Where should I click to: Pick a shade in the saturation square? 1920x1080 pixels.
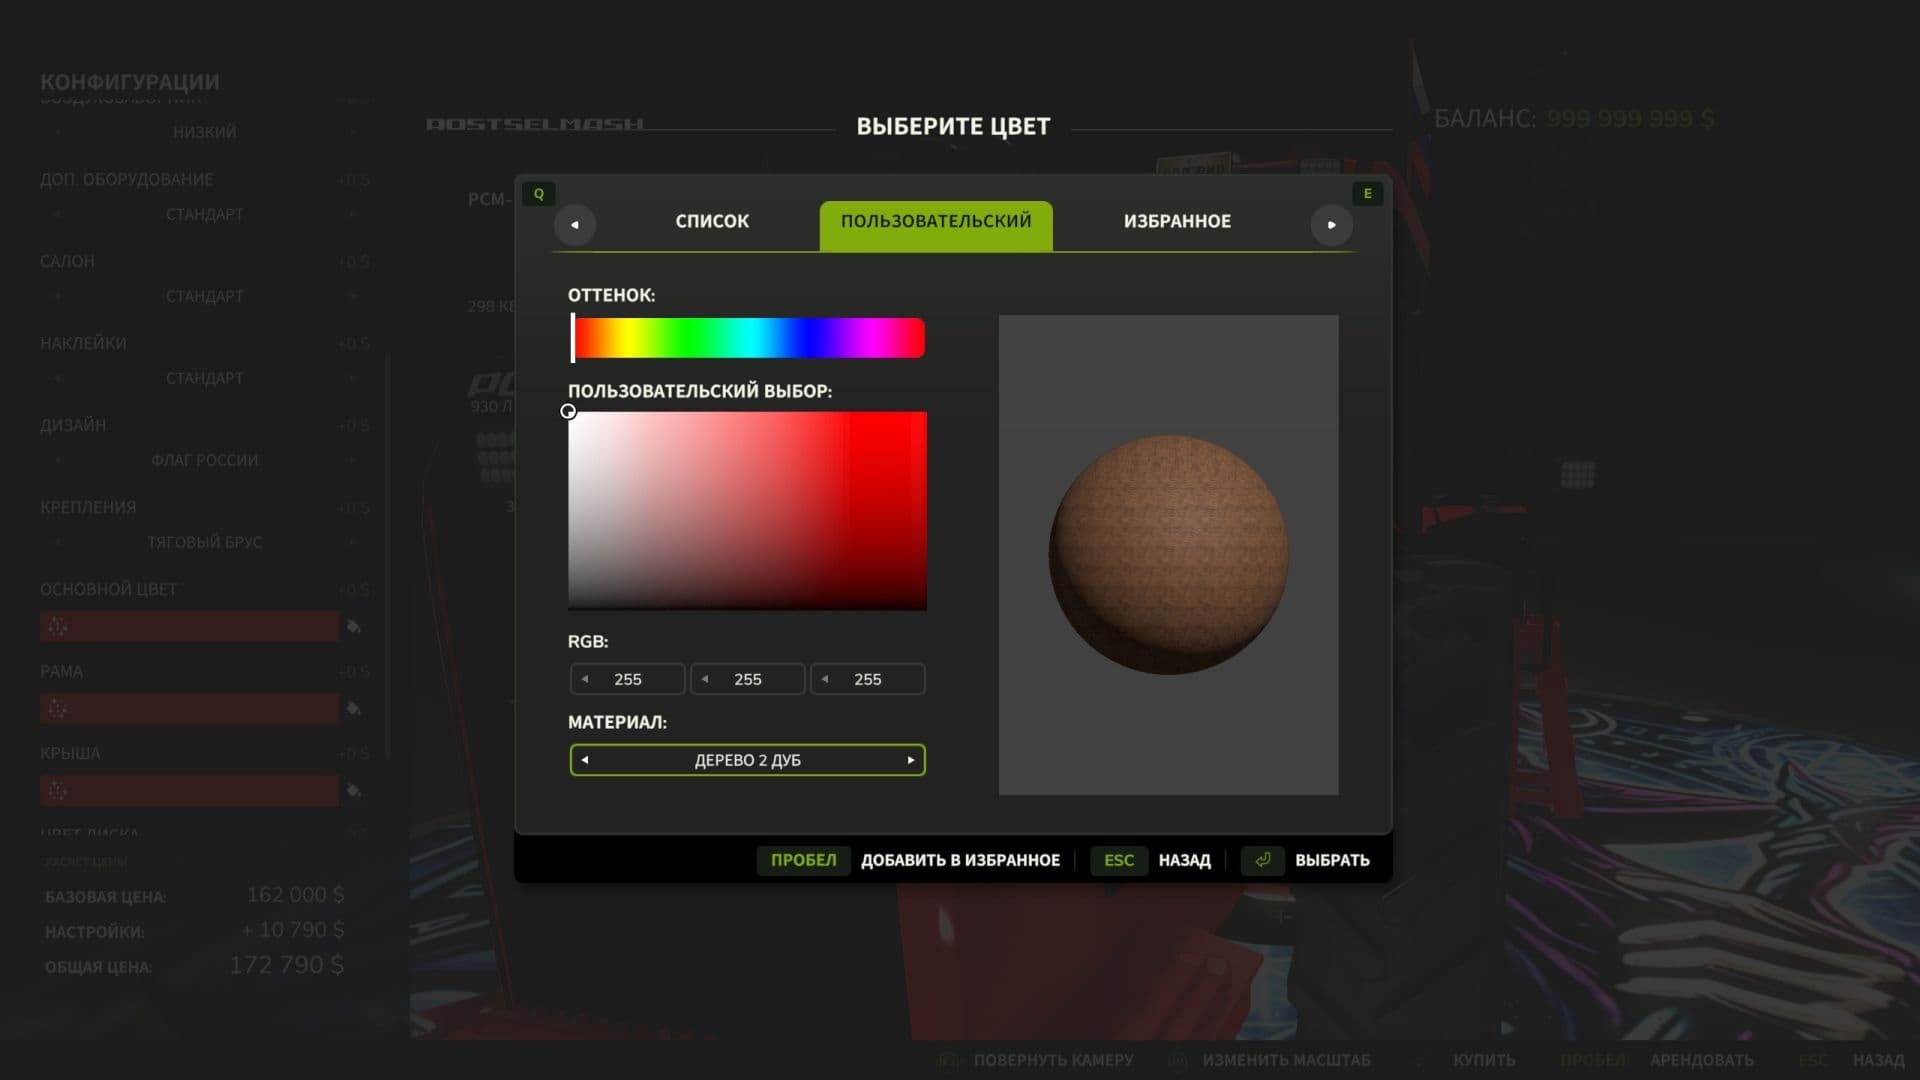pyautogui.click(x=748, y=510)
